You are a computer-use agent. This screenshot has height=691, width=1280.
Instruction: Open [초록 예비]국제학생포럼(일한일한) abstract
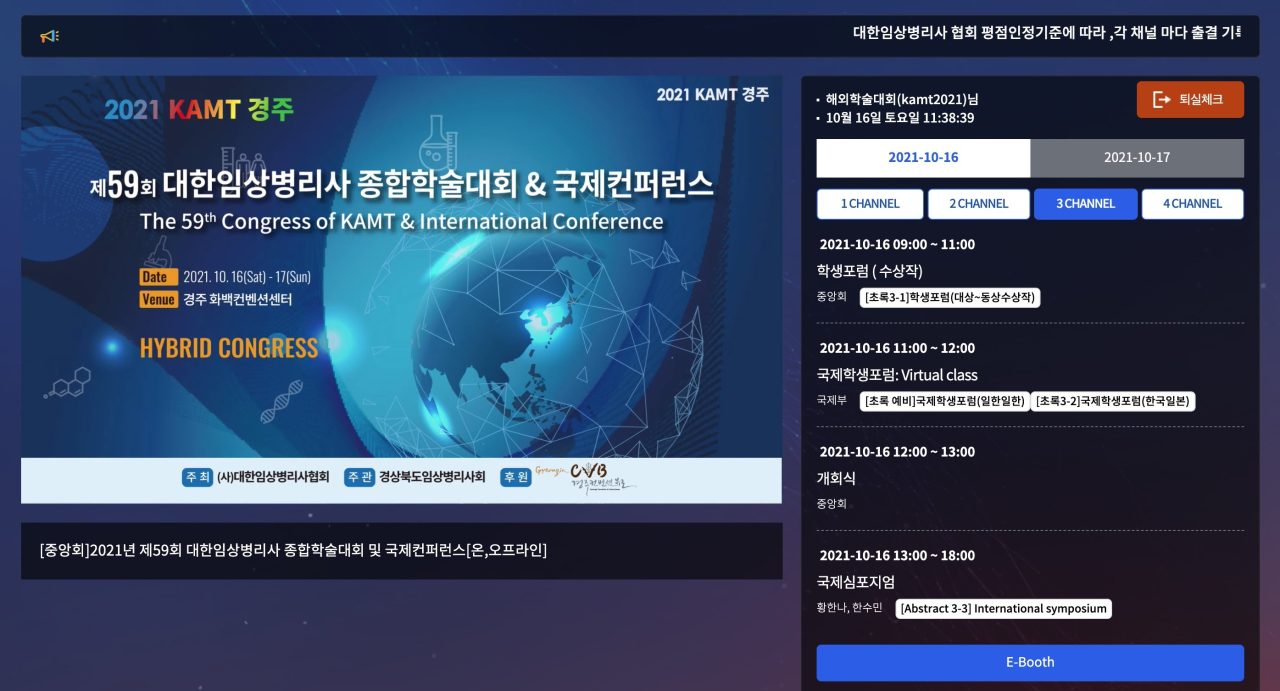tap(944, 401)
